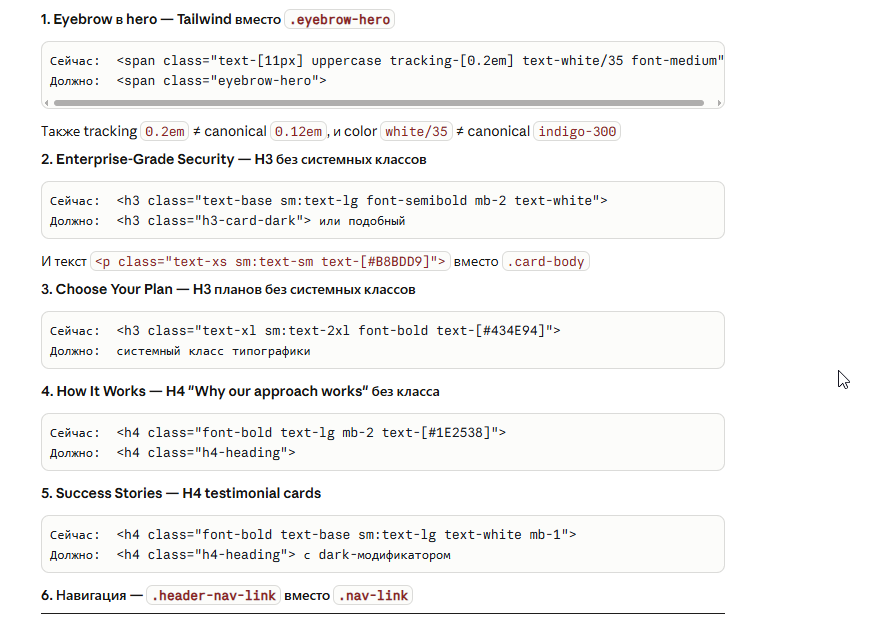Click the h4-heading line in How It Works block
The width and height of the screenshot is (878, 623).
pyautogui.click(x=205, y=453)
